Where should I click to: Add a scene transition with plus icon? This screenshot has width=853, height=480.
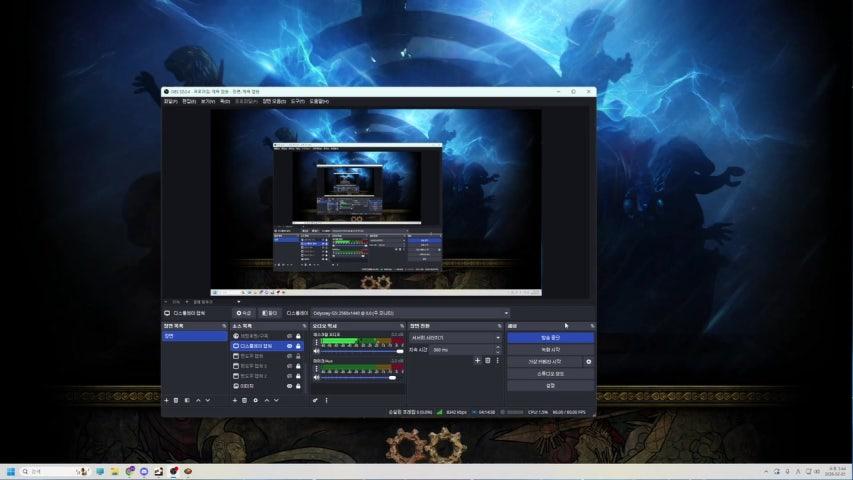477,360
